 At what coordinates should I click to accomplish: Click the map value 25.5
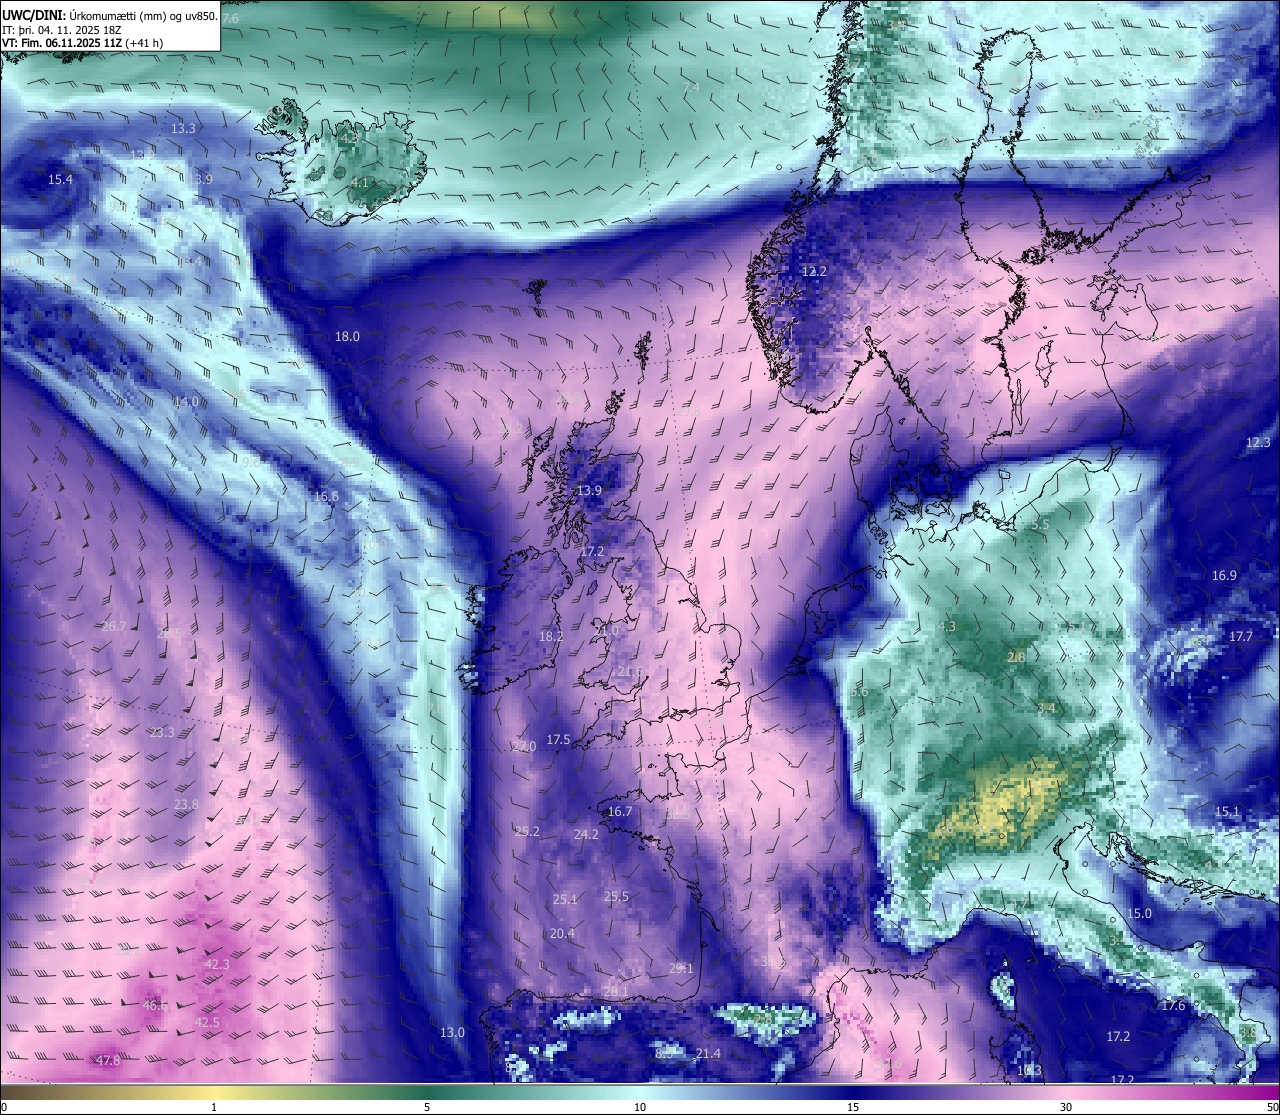(x=616, y=897)
